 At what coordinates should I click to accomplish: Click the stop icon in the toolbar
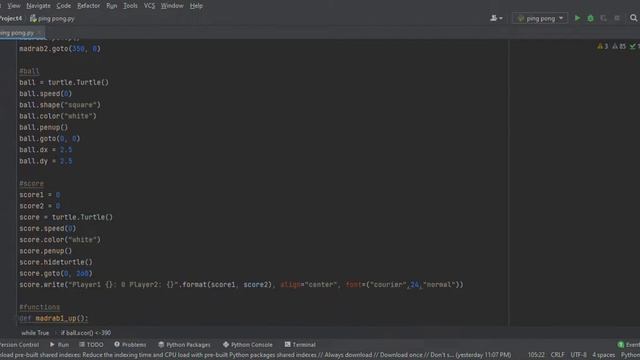tap(617, 18)
